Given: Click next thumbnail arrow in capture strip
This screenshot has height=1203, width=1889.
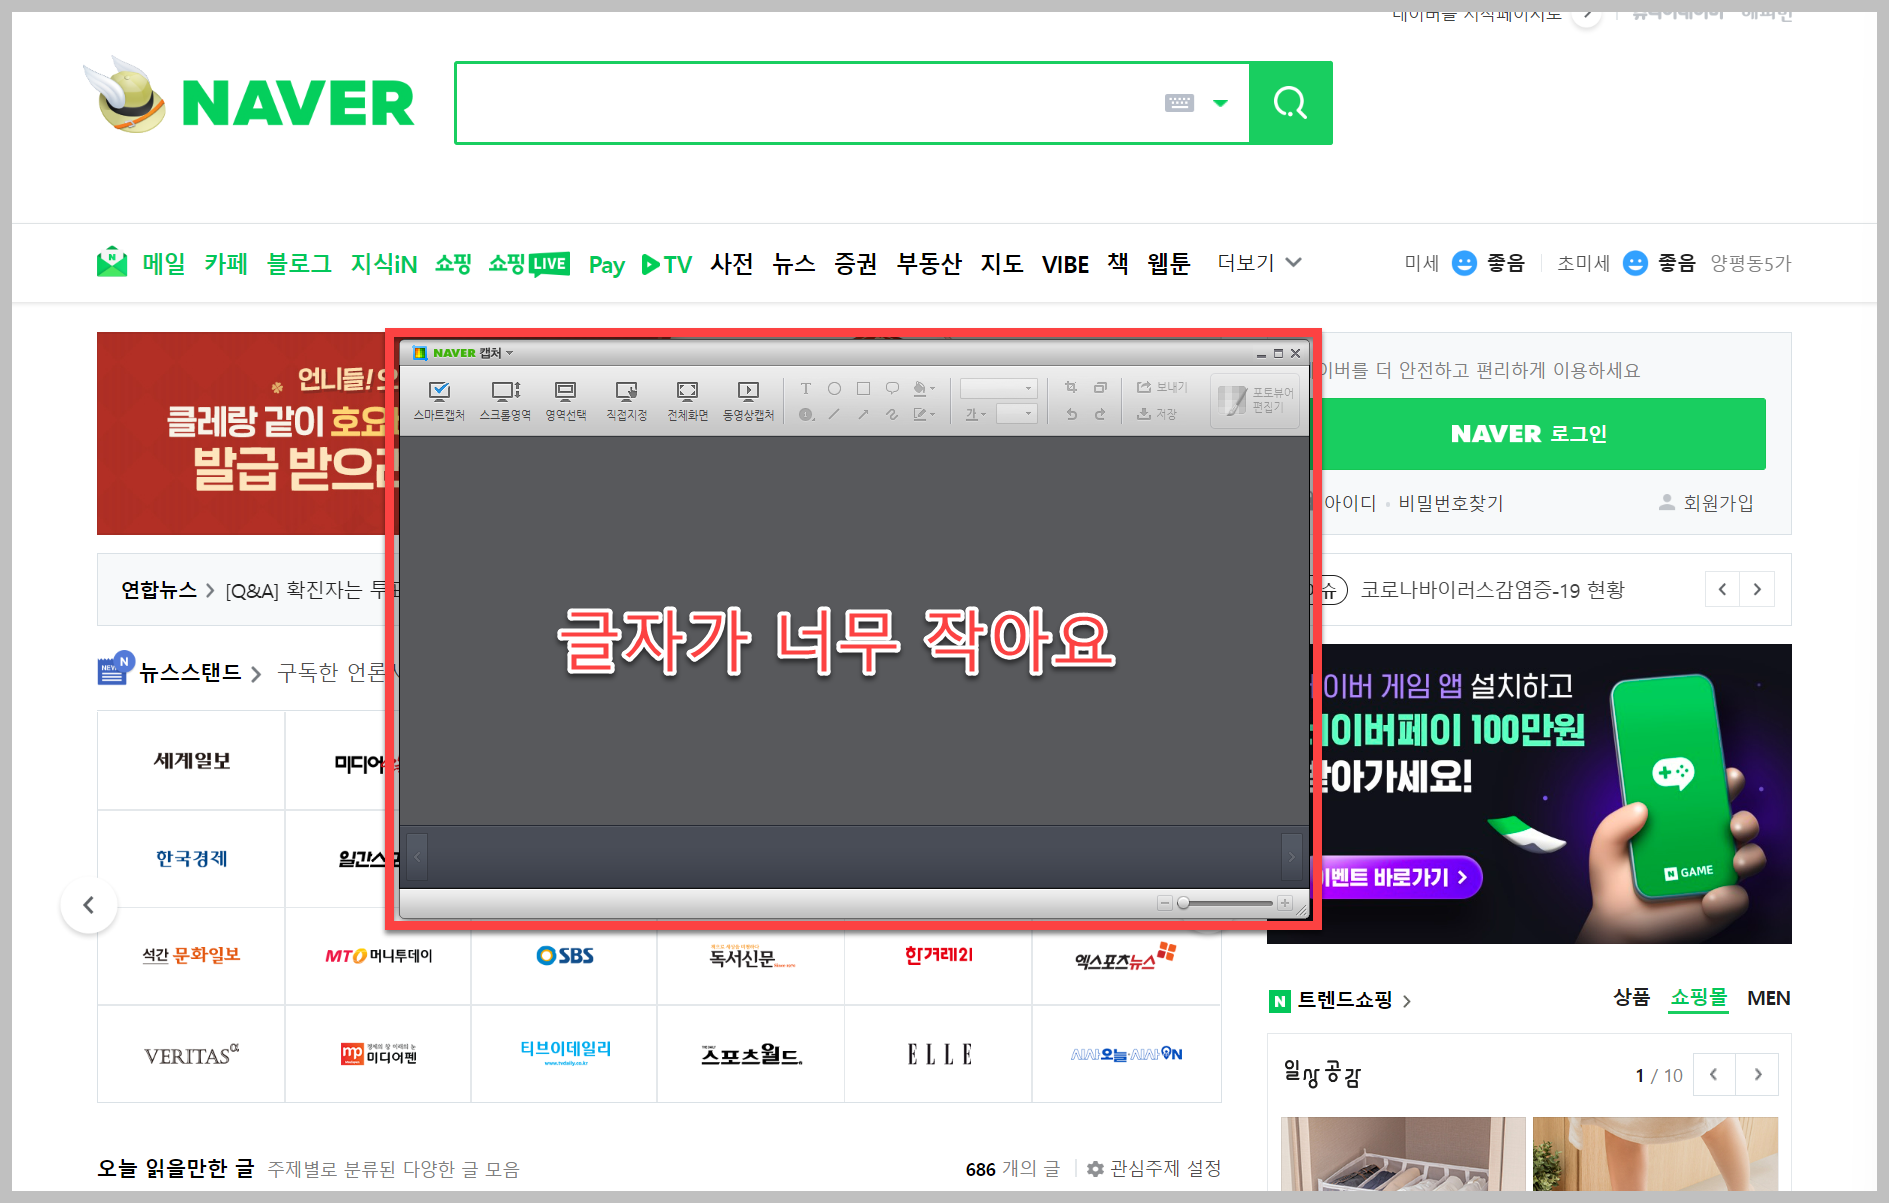Looking at the screenshot, I should (x=1292, y=857).
